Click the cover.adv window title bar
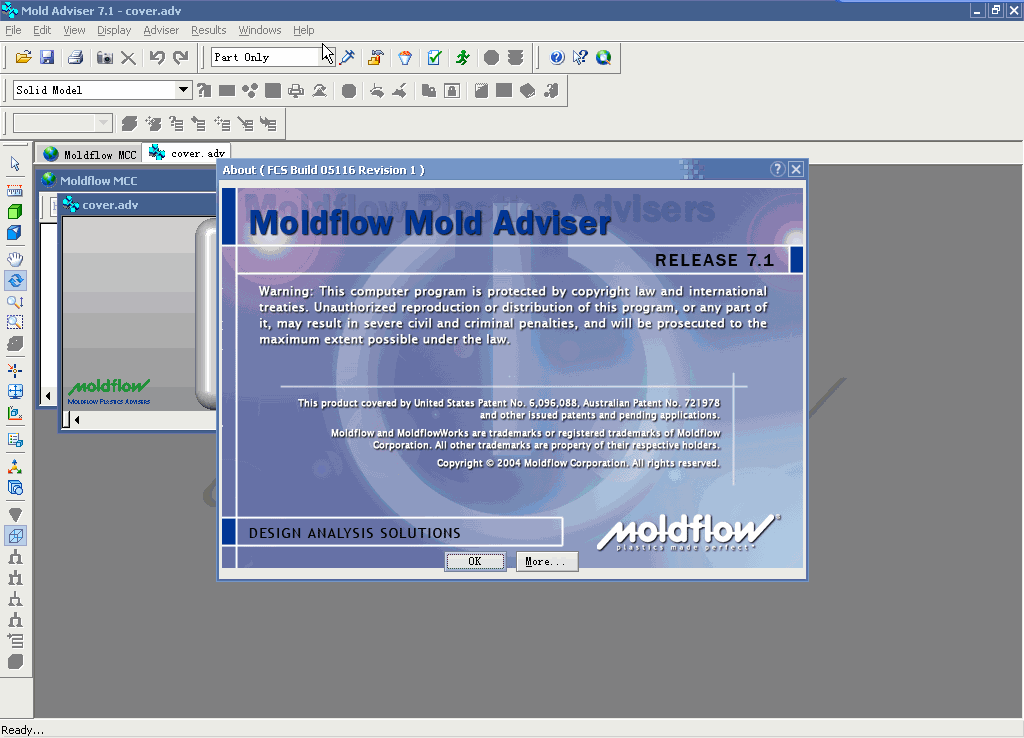The image size is (1024, 738). point(137,205)
